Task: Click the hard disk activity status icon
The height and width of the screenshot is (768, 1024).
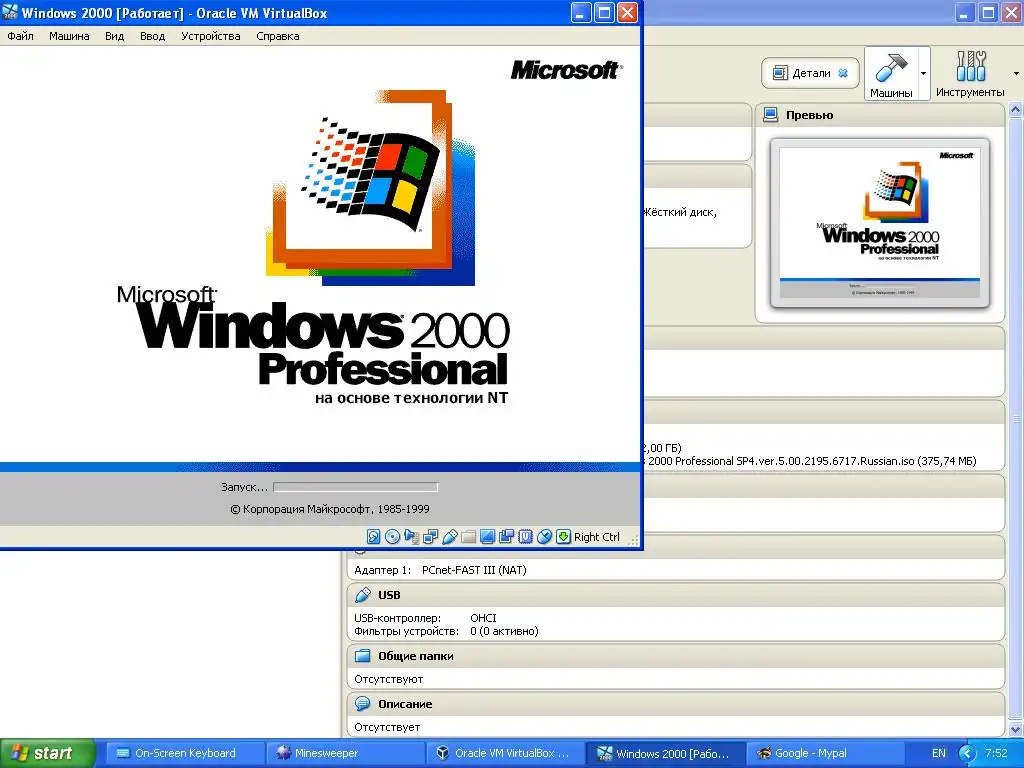Action: 374,537
